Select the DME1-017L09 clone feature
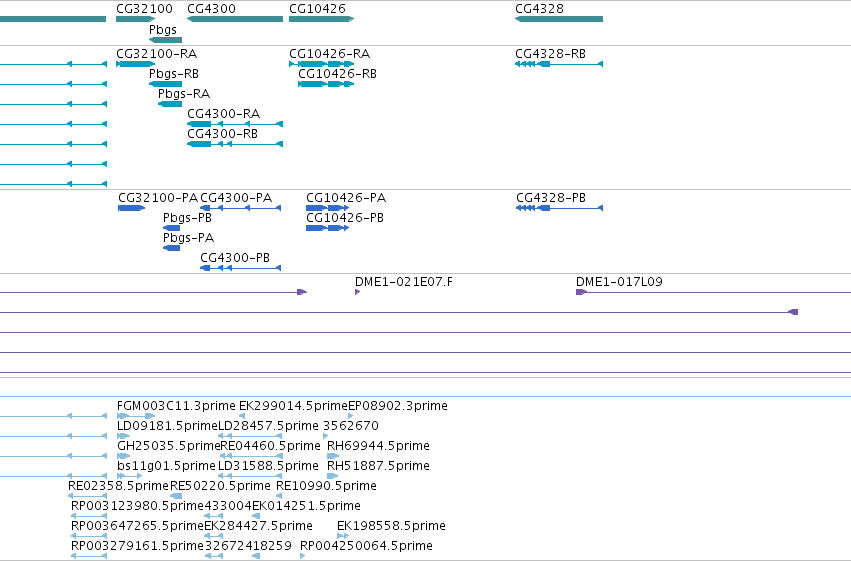This screenshot has height=561, width=851. click(713, 292)
